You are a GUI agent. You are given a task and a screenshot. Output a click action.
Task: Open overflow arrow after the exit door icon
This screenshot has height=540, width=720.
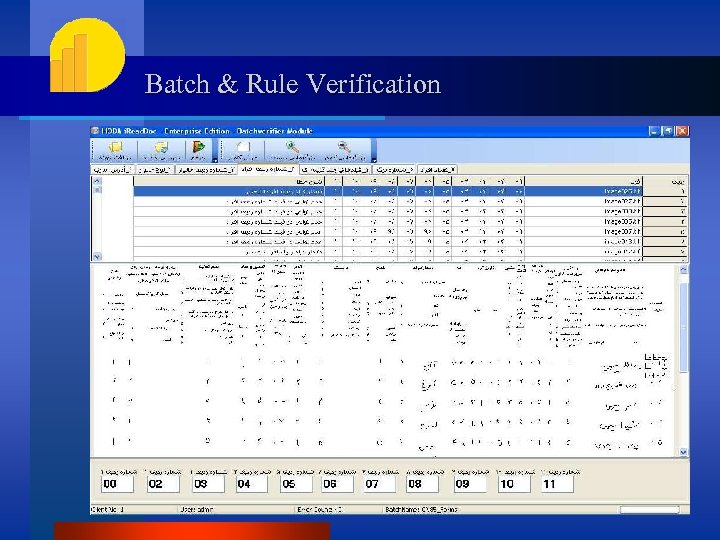point(214,160)
